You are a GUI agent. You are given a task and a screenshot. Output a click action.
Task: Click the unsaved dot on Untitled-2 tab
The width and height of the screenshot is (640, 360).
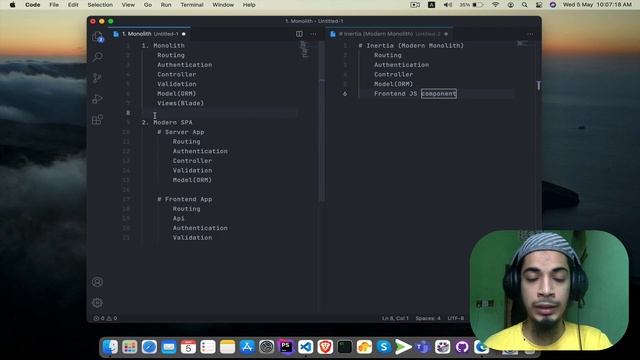(446, 34)
